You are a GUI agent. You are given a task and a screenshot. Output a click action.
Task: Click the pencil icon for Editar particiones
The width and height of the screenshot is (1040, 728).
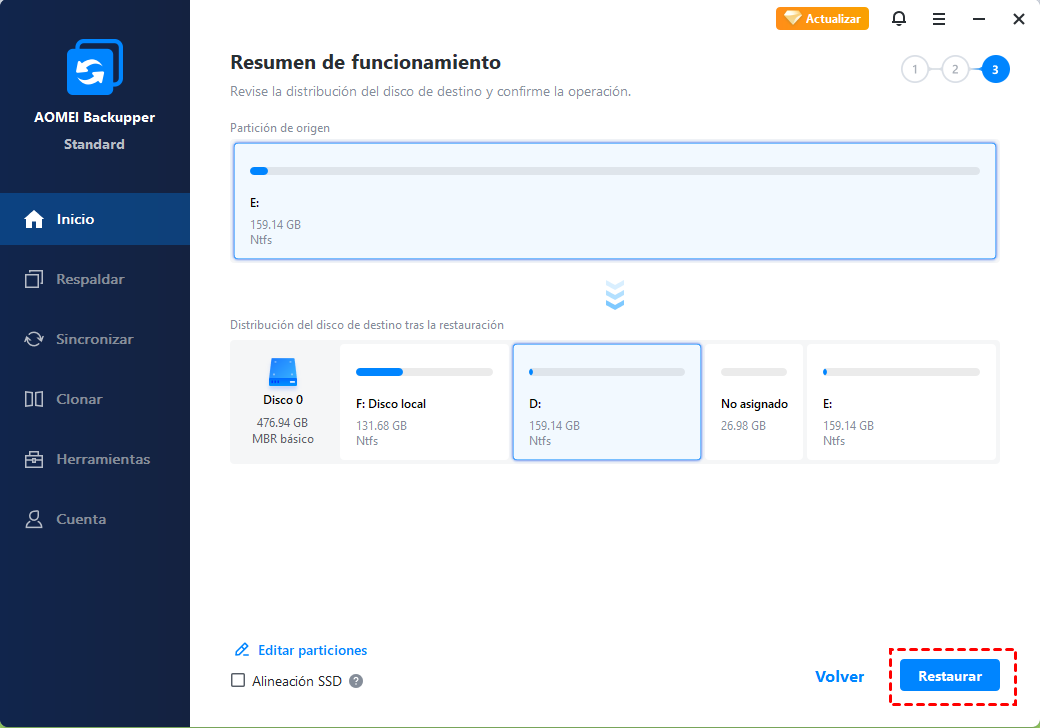coord(241,650)
